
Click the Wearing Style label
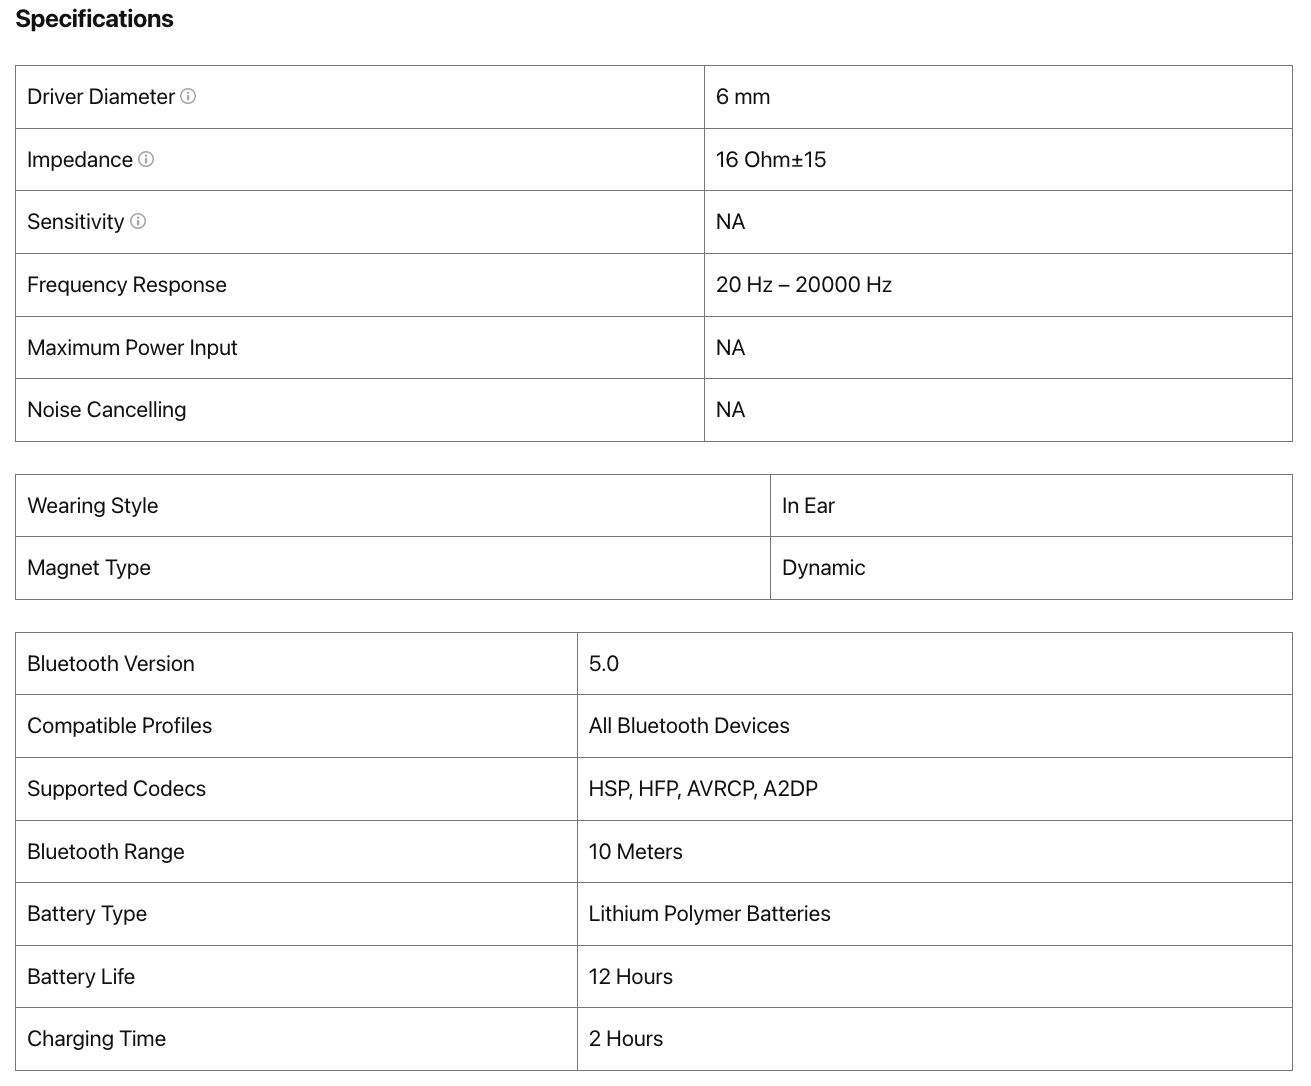[x=93, y=506]
